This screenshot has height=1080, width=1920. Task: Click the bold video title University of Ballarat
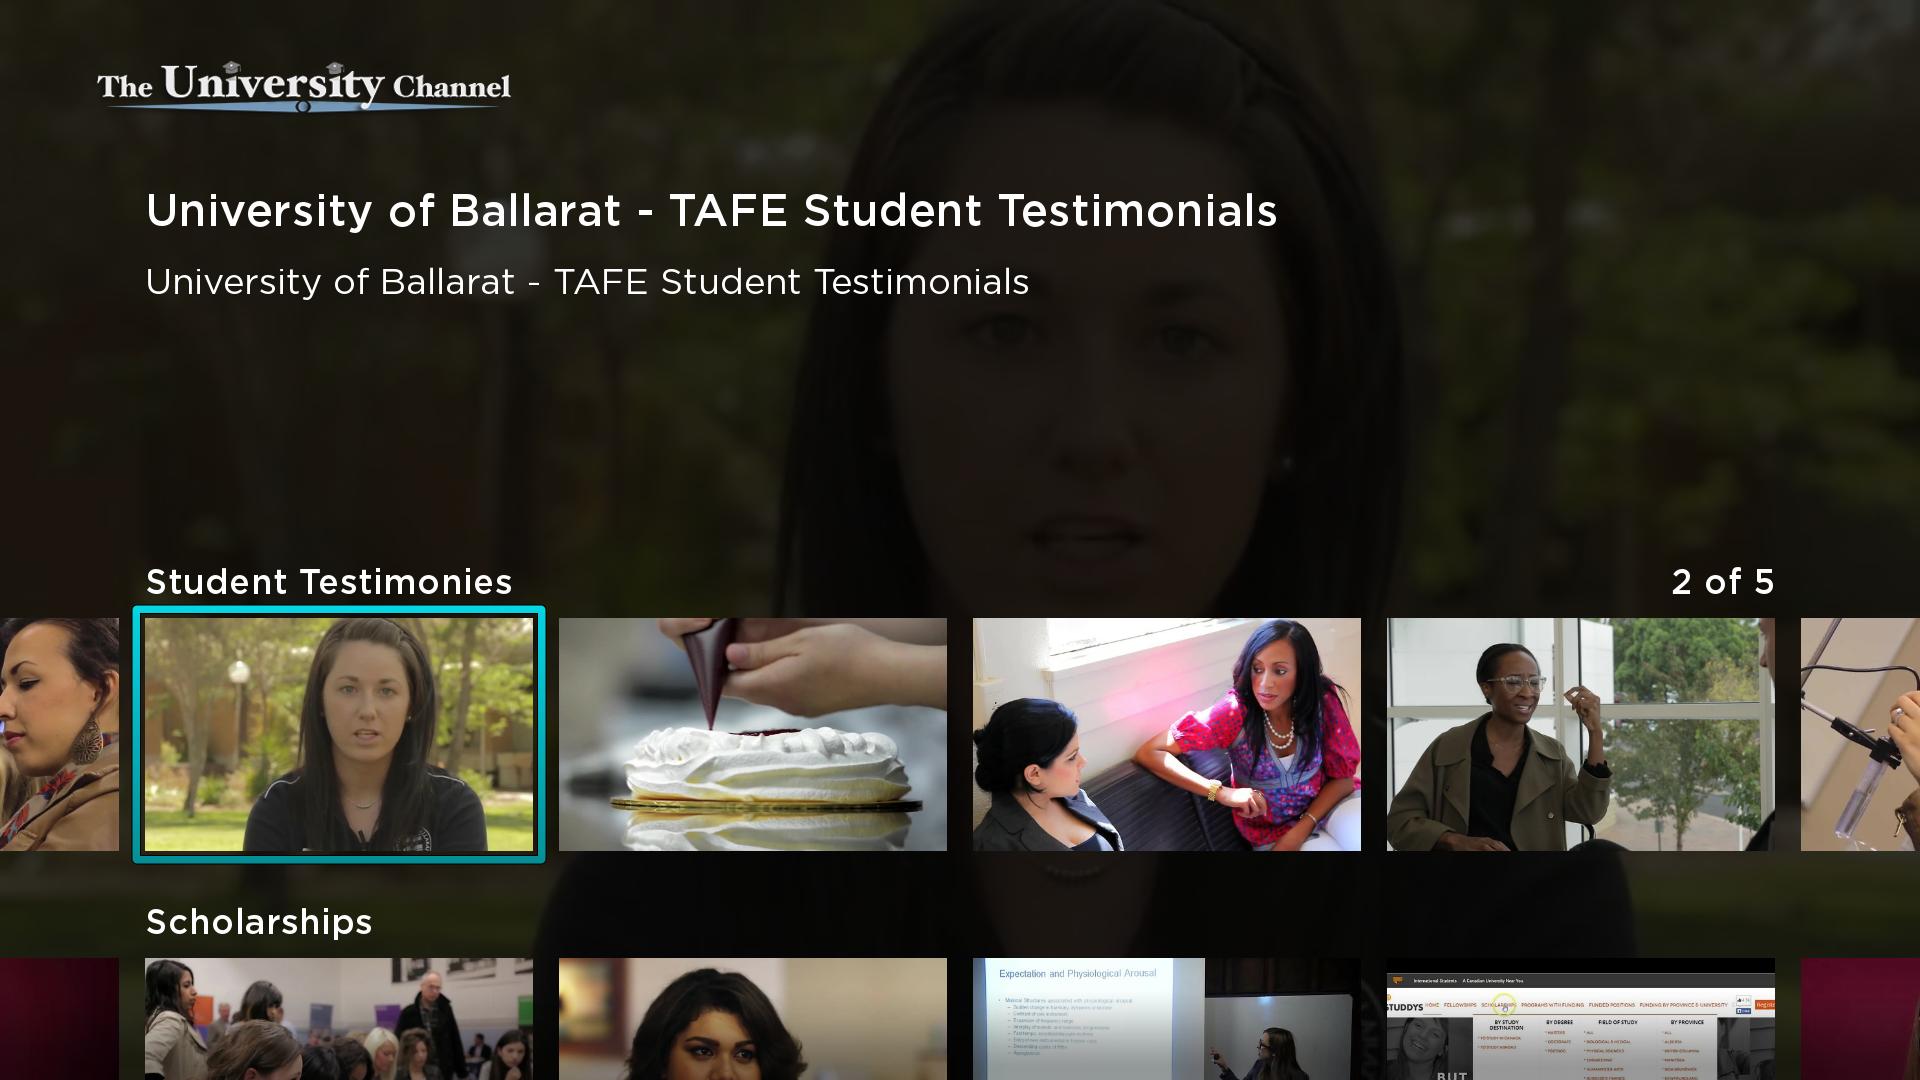pyautogui.click(x=712, y=211)
